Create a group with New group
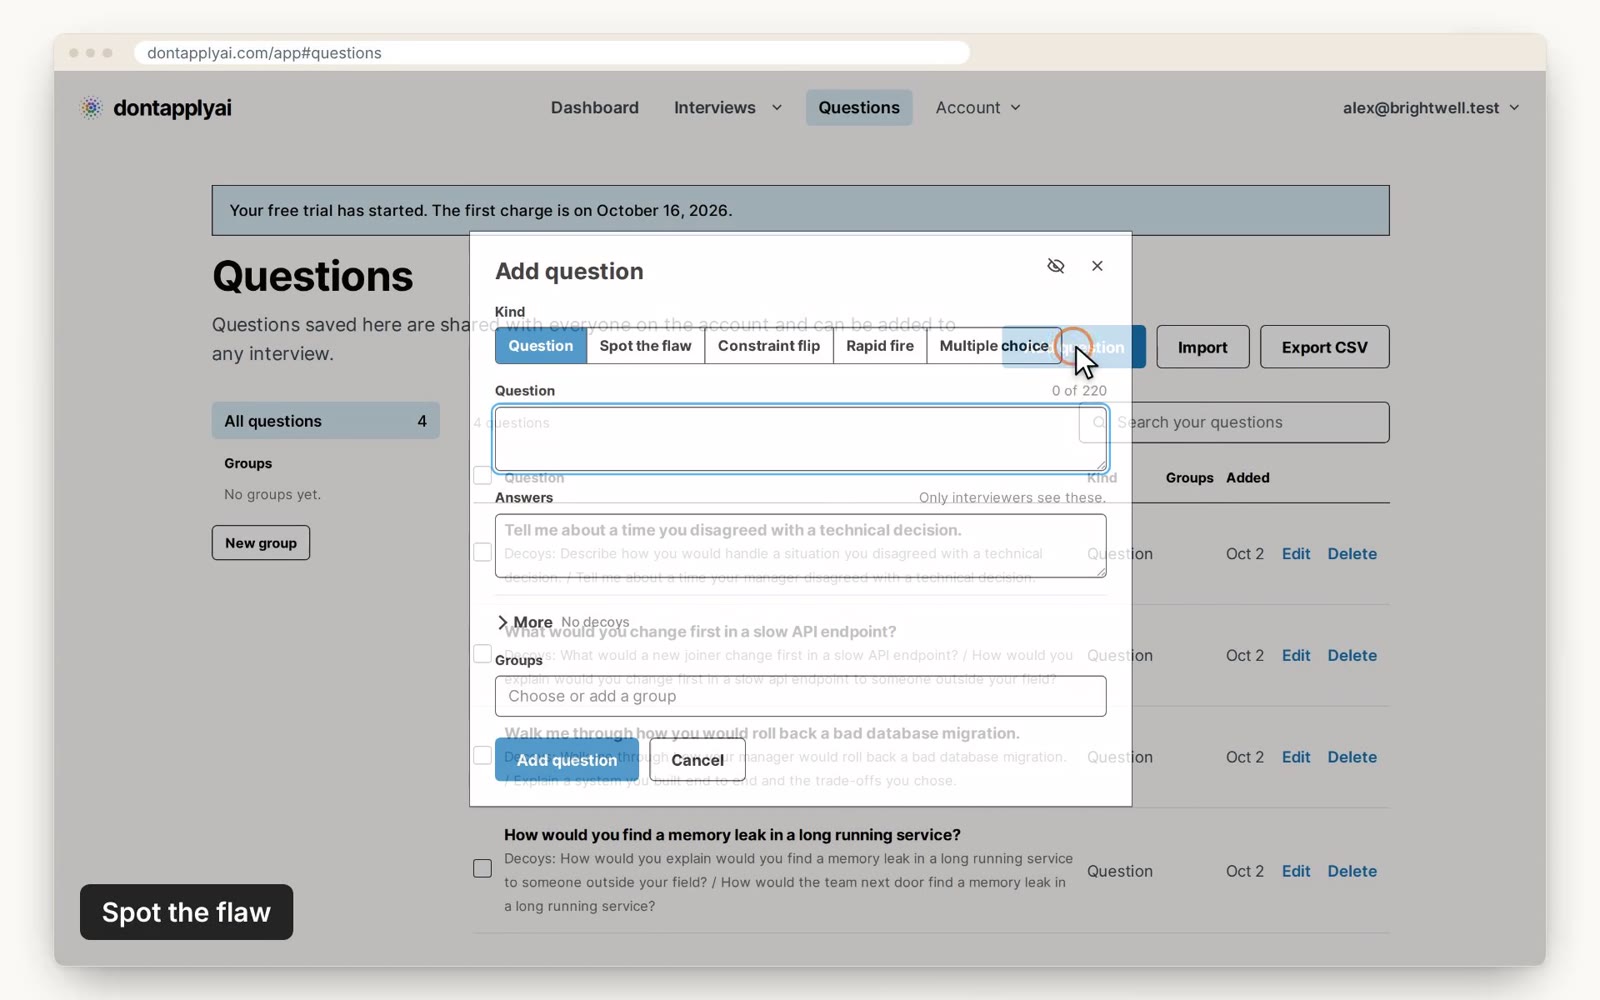This screenshot has width=1600, height=1000. click(261, 543)
